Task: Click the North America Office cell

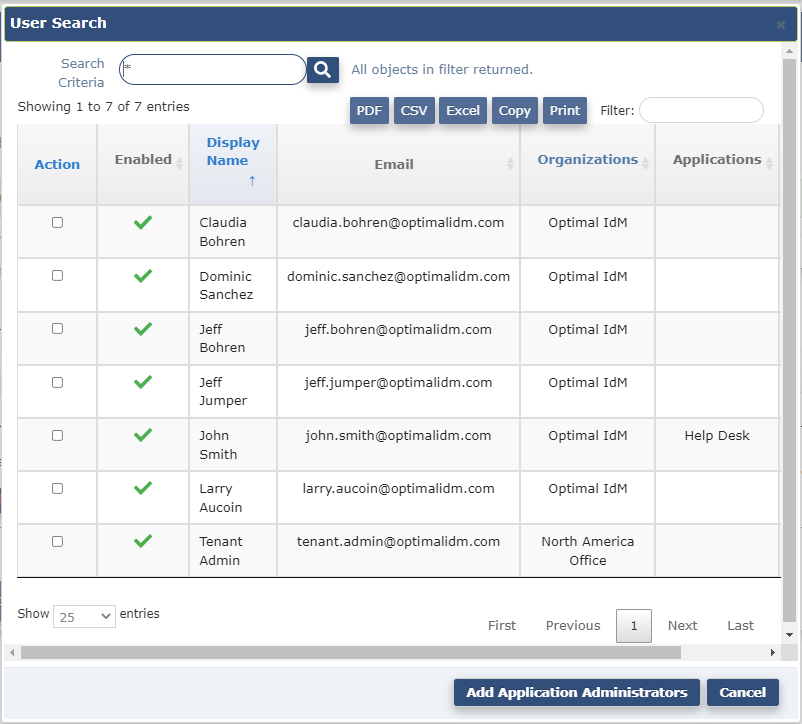Action: pyautogui.click(x=588, y=551)
